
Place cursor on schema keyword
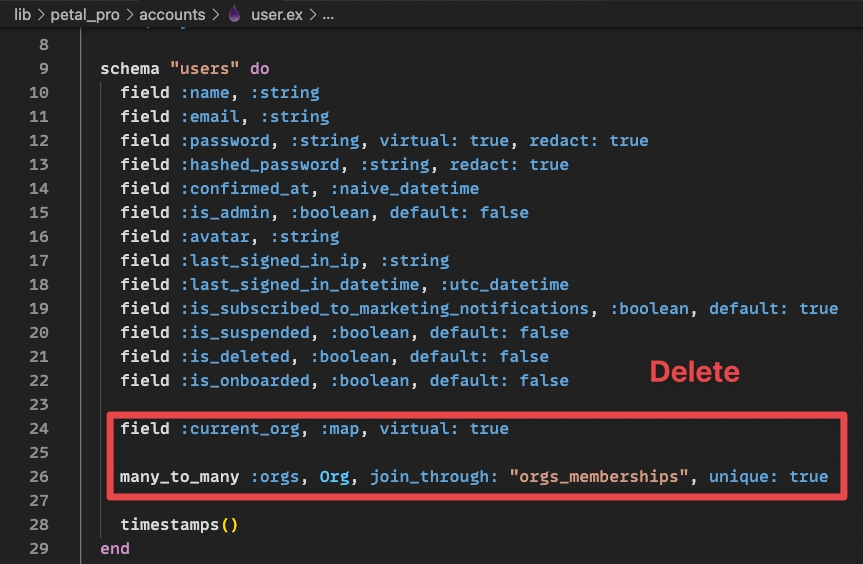(x=130, y=69)
